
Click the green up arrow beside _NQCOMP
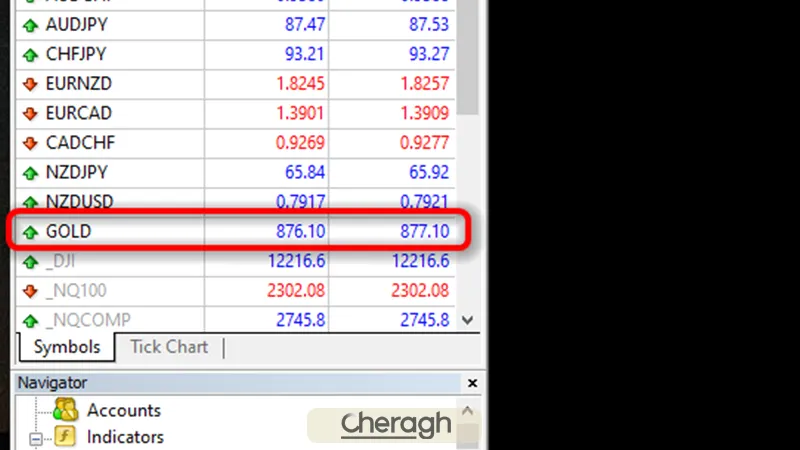(31, 321)
